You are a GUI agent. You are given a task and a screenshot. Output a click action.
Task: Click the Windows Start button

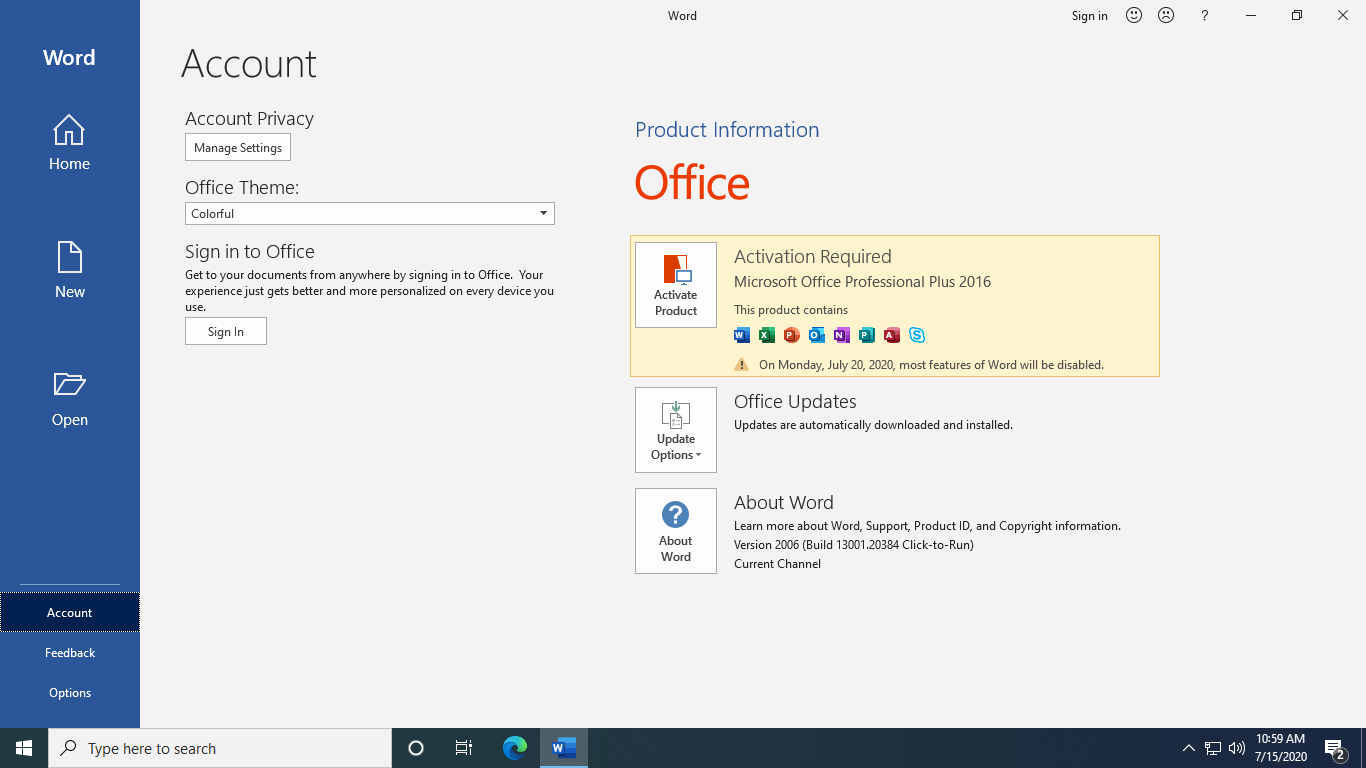click(24, 748)
